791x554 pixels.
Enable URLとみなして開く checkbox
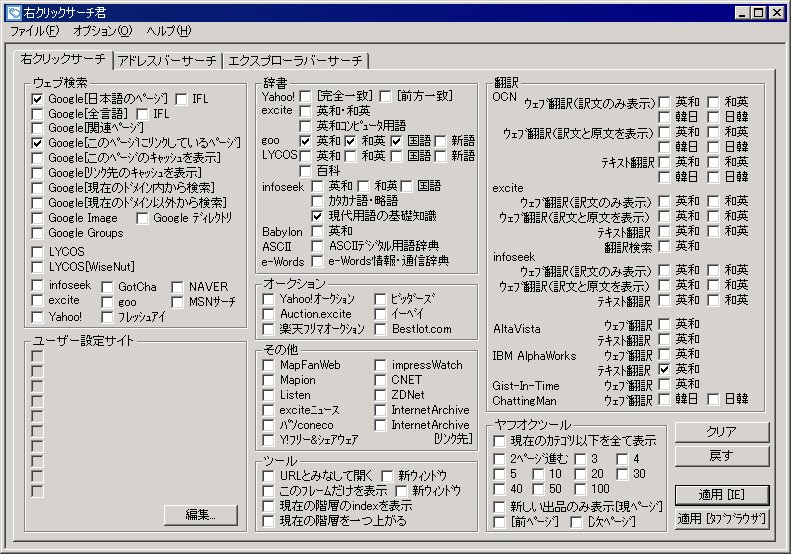click(x=268, y=476)
